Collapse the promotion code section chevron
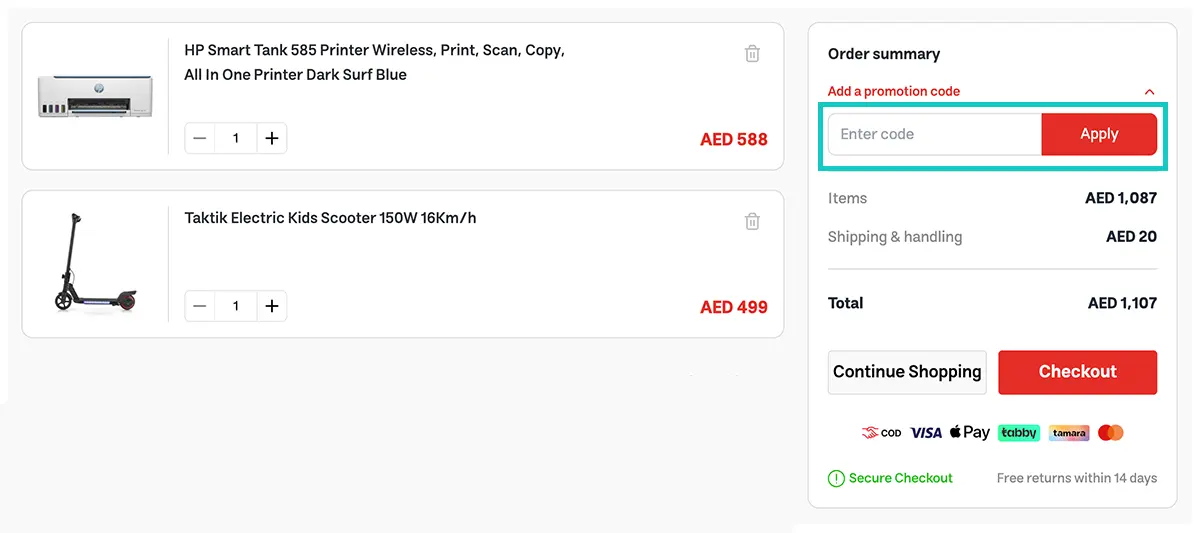Viewport: 1200px width, 533px height. [x=1149, y=91]
